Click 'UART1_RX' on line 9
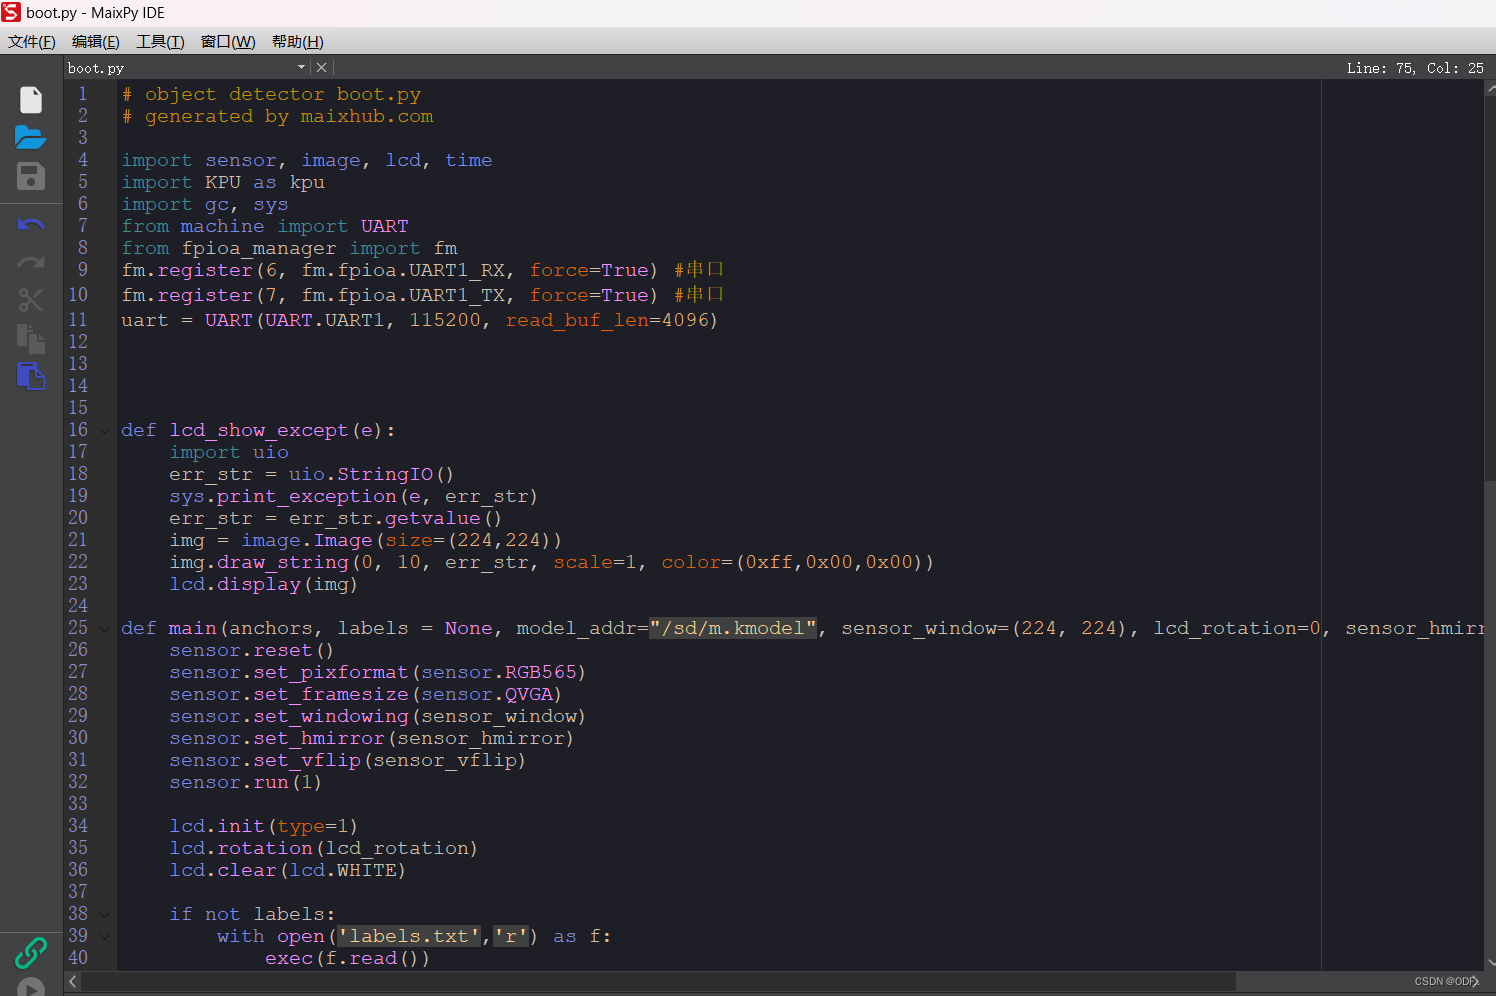This screenshot has height=996, width=1496. tap(457, 270)
